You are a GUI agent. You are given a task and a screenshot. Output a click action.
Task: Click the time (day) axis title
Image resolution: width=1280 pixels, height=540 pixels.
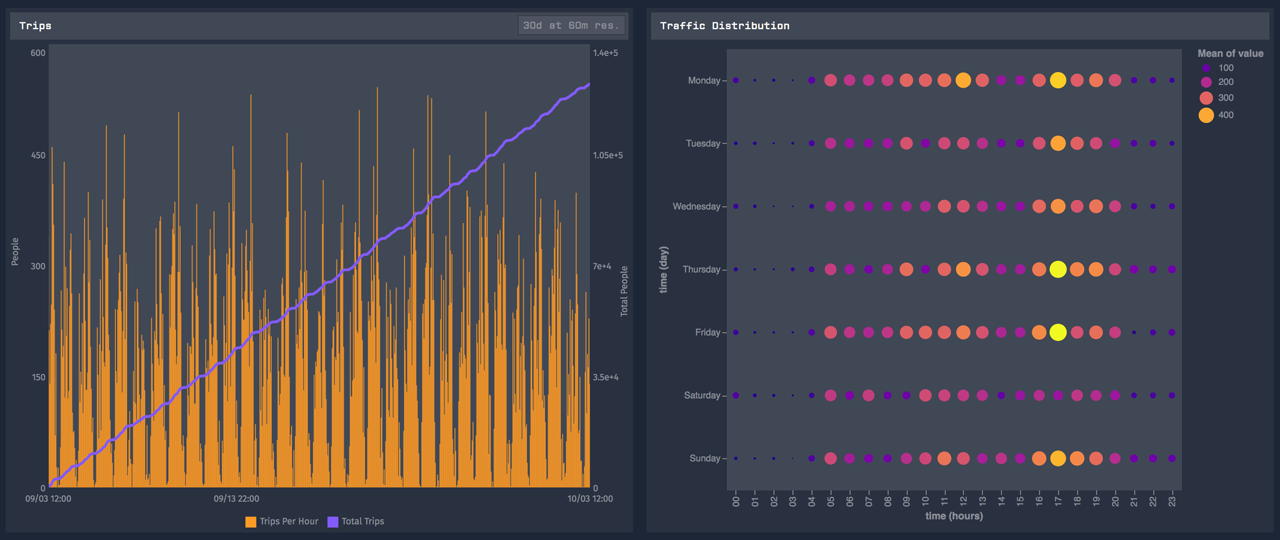(x=664, y=269)
